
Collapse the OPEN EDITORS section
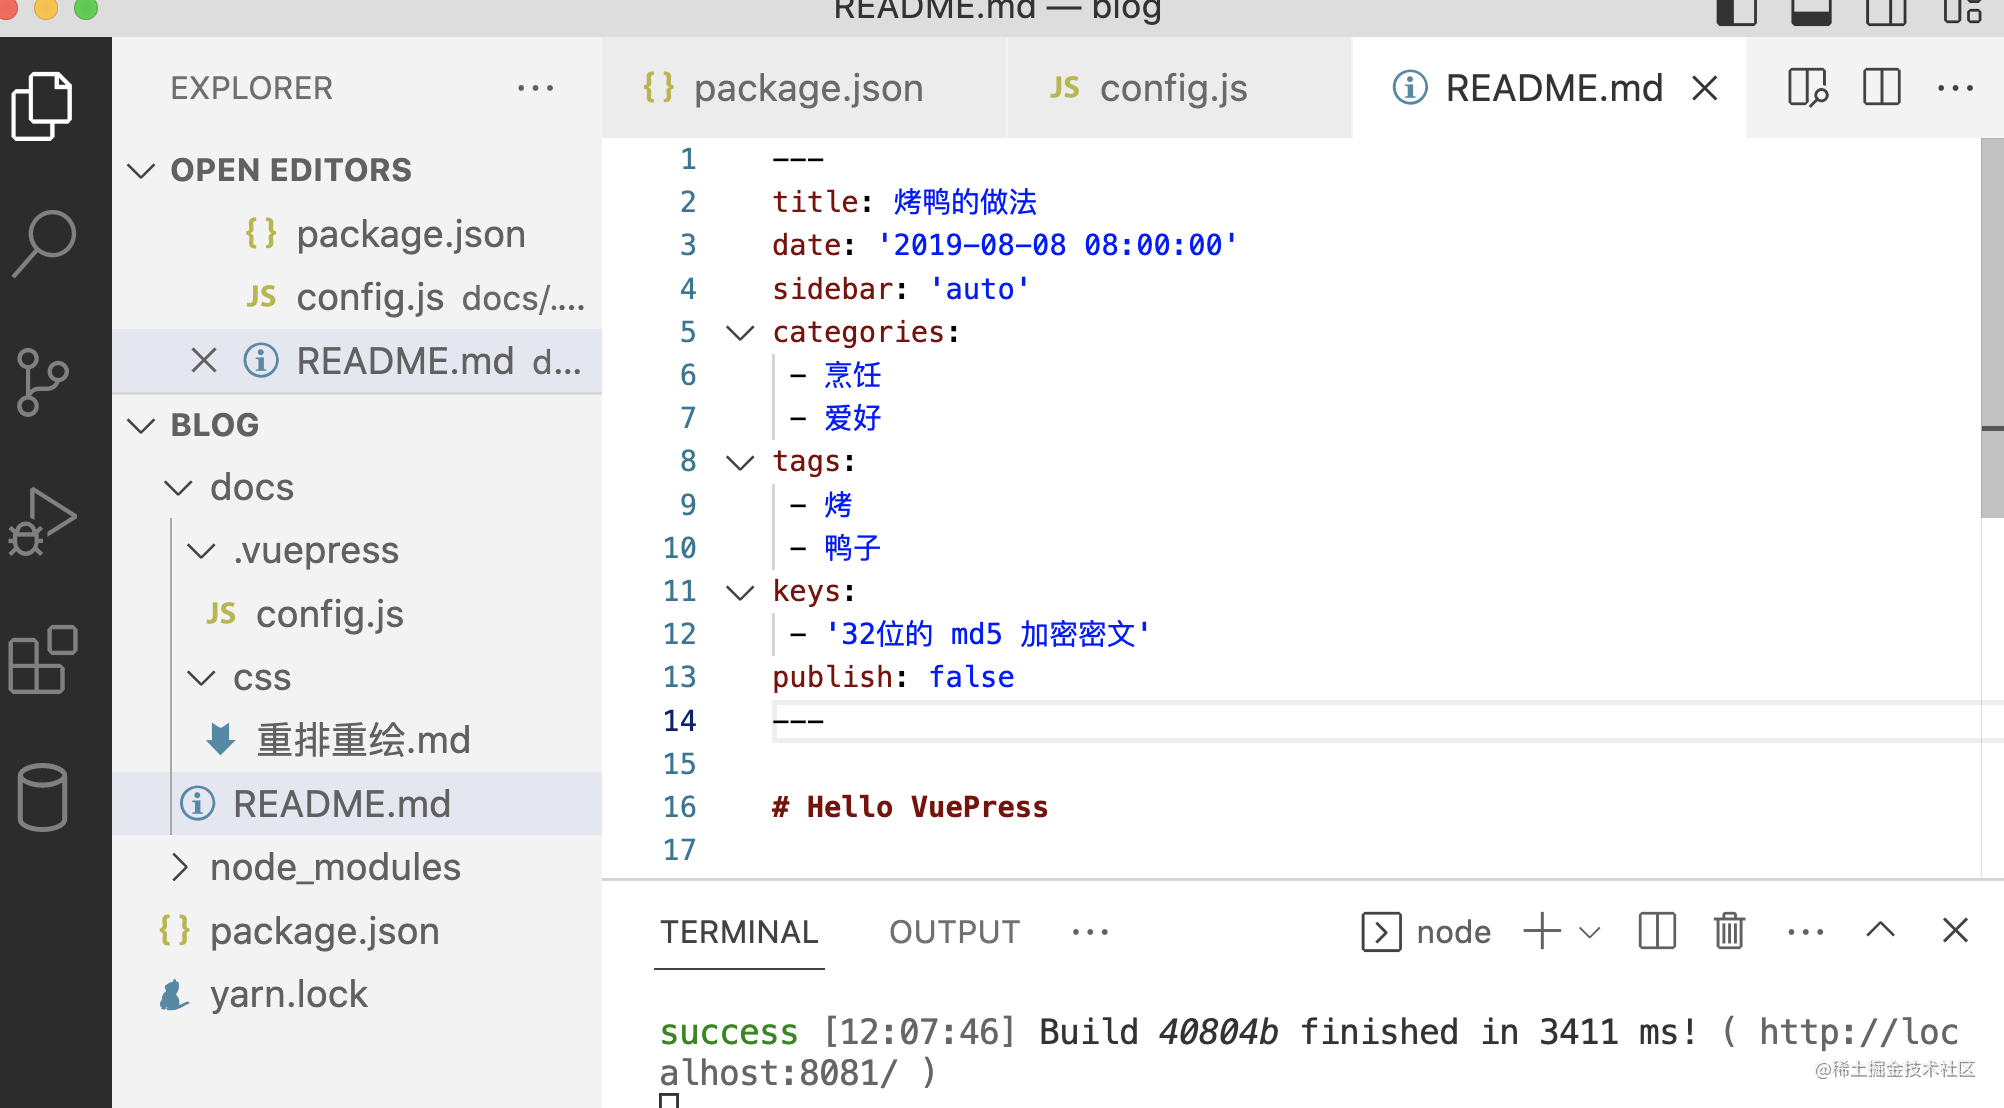point(142,170)
